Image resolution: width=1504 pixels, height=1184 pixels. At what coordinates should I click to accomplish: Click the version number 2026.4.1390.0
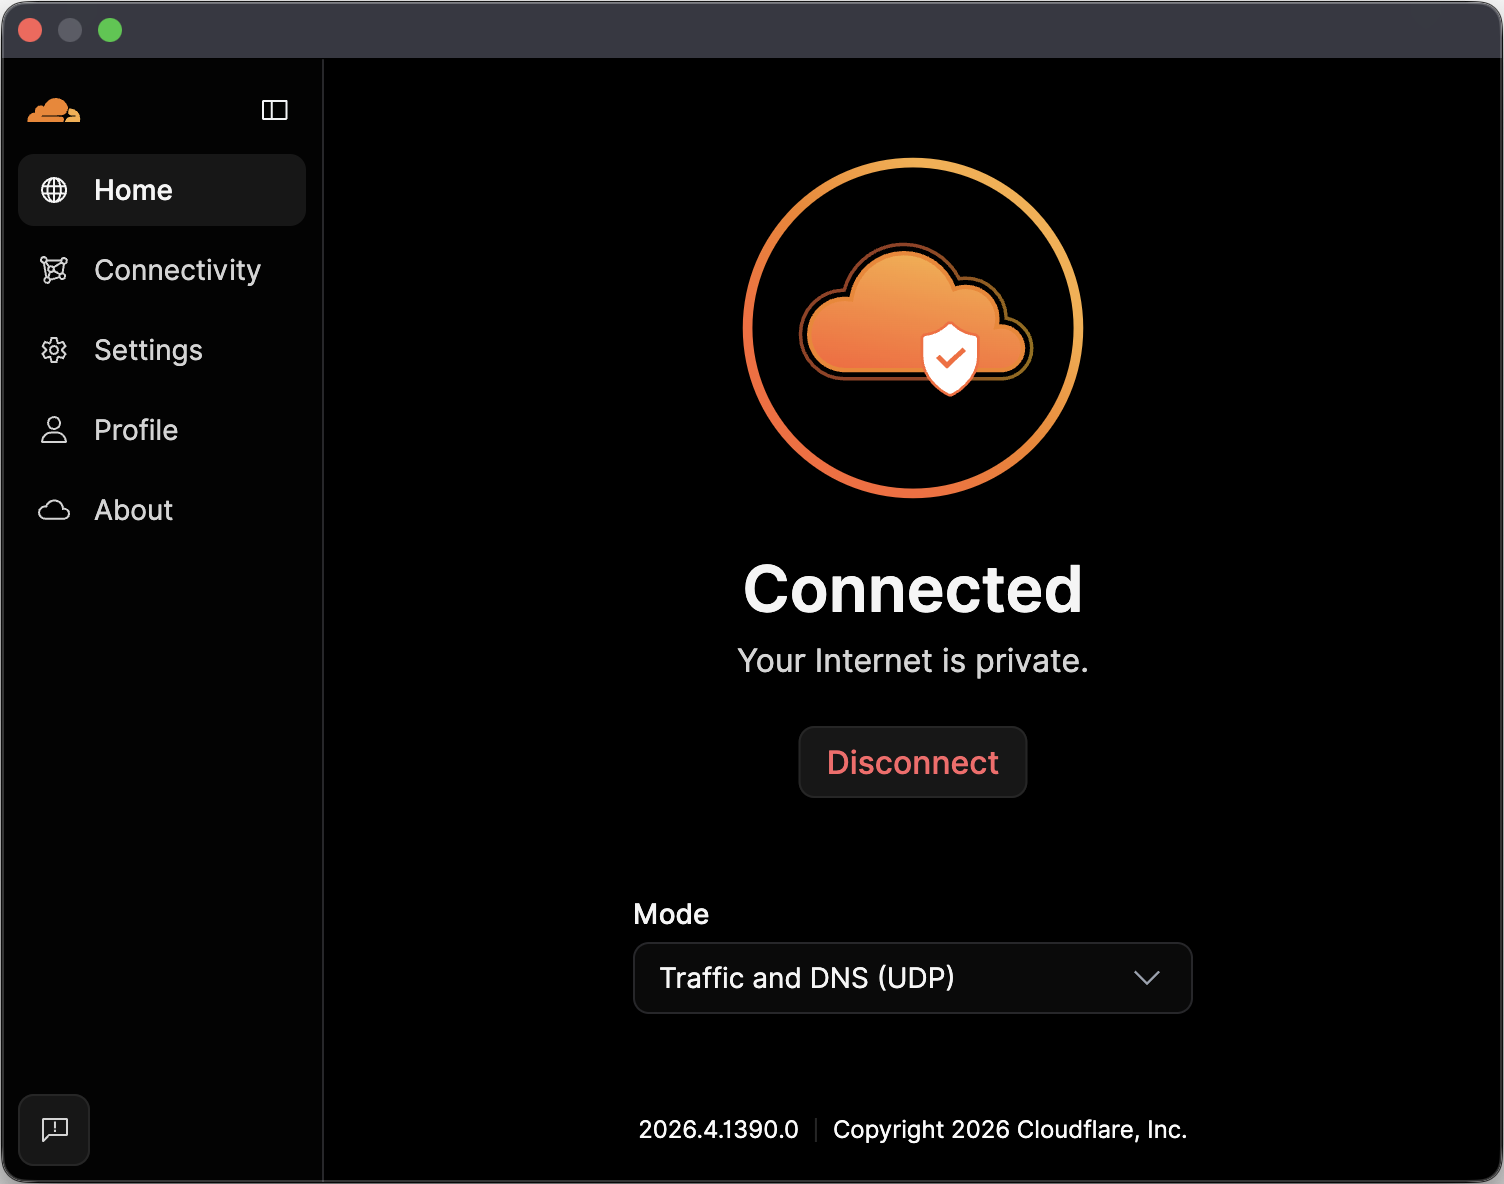(x=719, y=1130)
